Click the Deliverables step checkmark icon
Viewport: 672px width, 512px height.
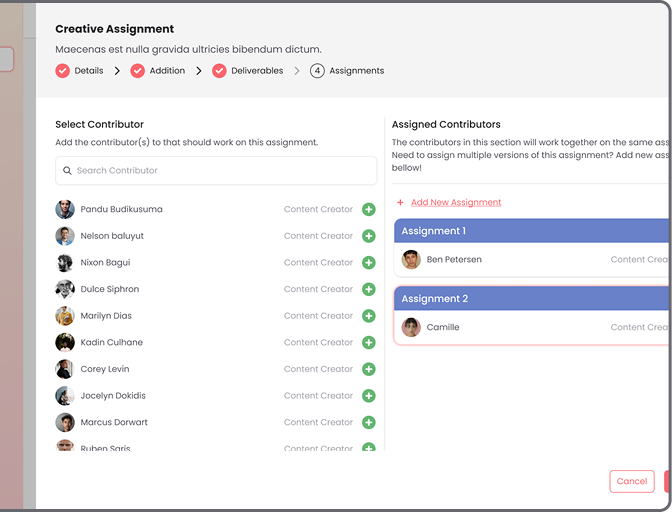(x=219, y=71)
